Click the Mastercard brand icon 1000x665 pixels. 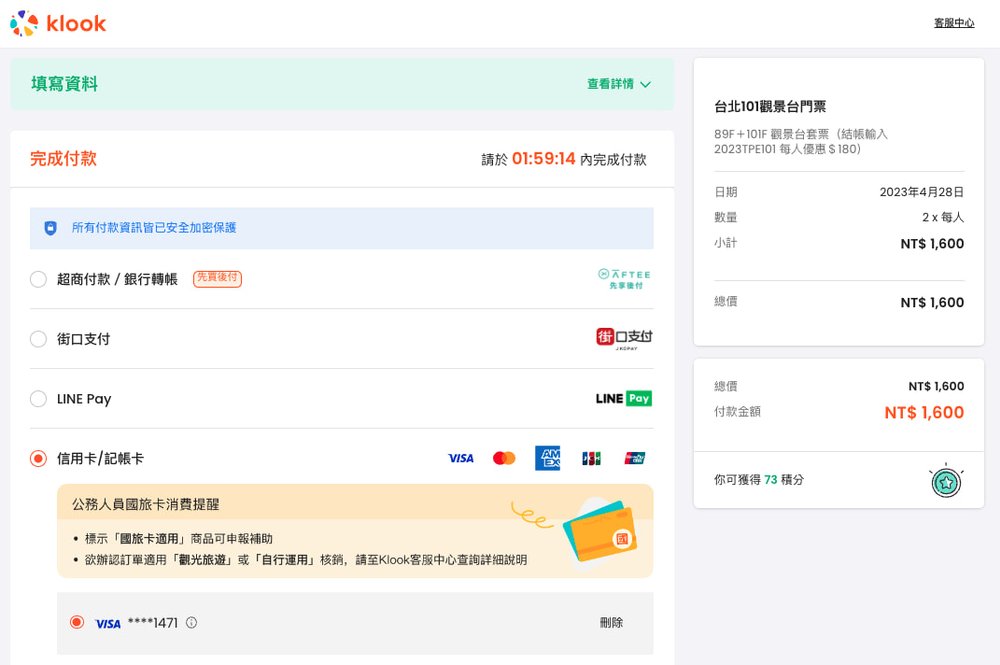[x=504, y=457]
